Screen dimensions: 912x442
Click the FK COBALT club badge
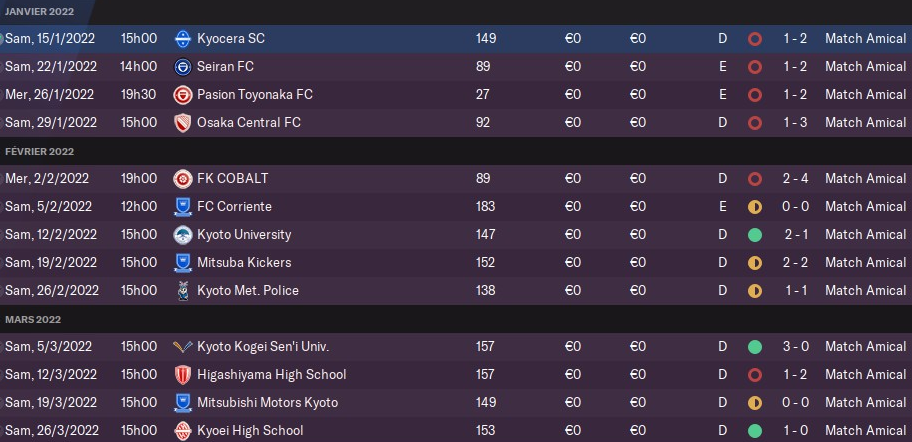coord(182,179)
